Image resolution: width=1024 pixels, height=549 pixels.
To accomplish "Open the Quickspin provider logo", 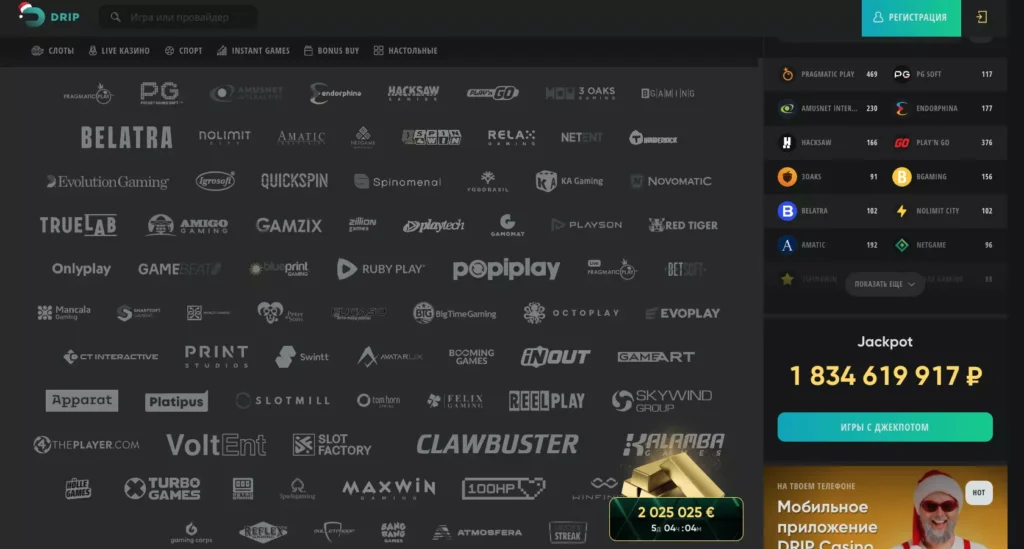I will click(x=294, y=181).
